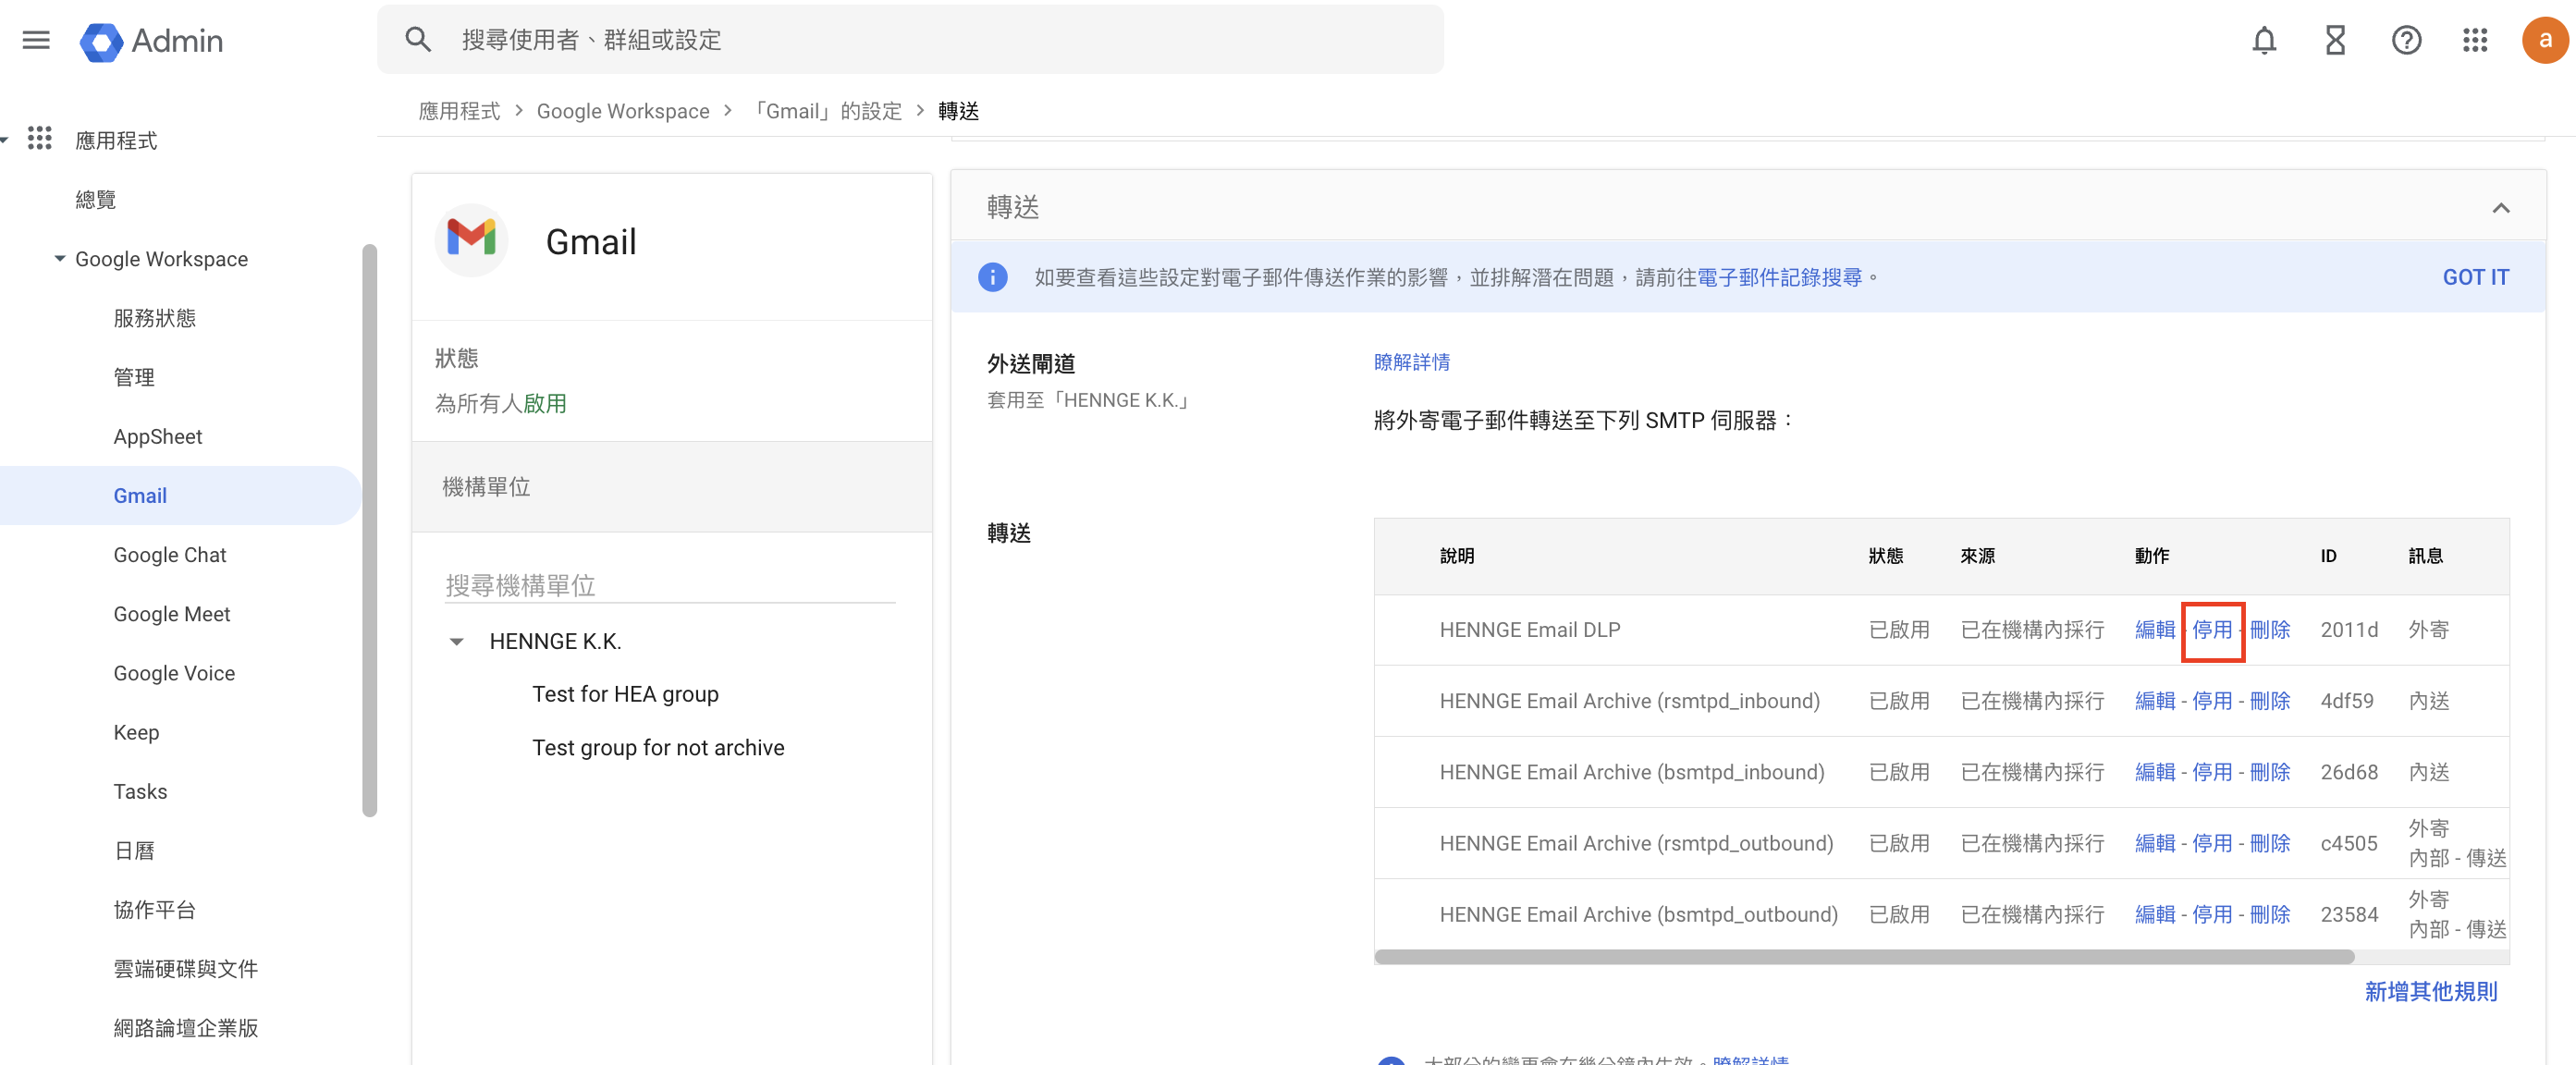The width and height of the screenshot is (2576, 1065).
Task: Click the ID value 2011d
Action: coord(2348,630)
